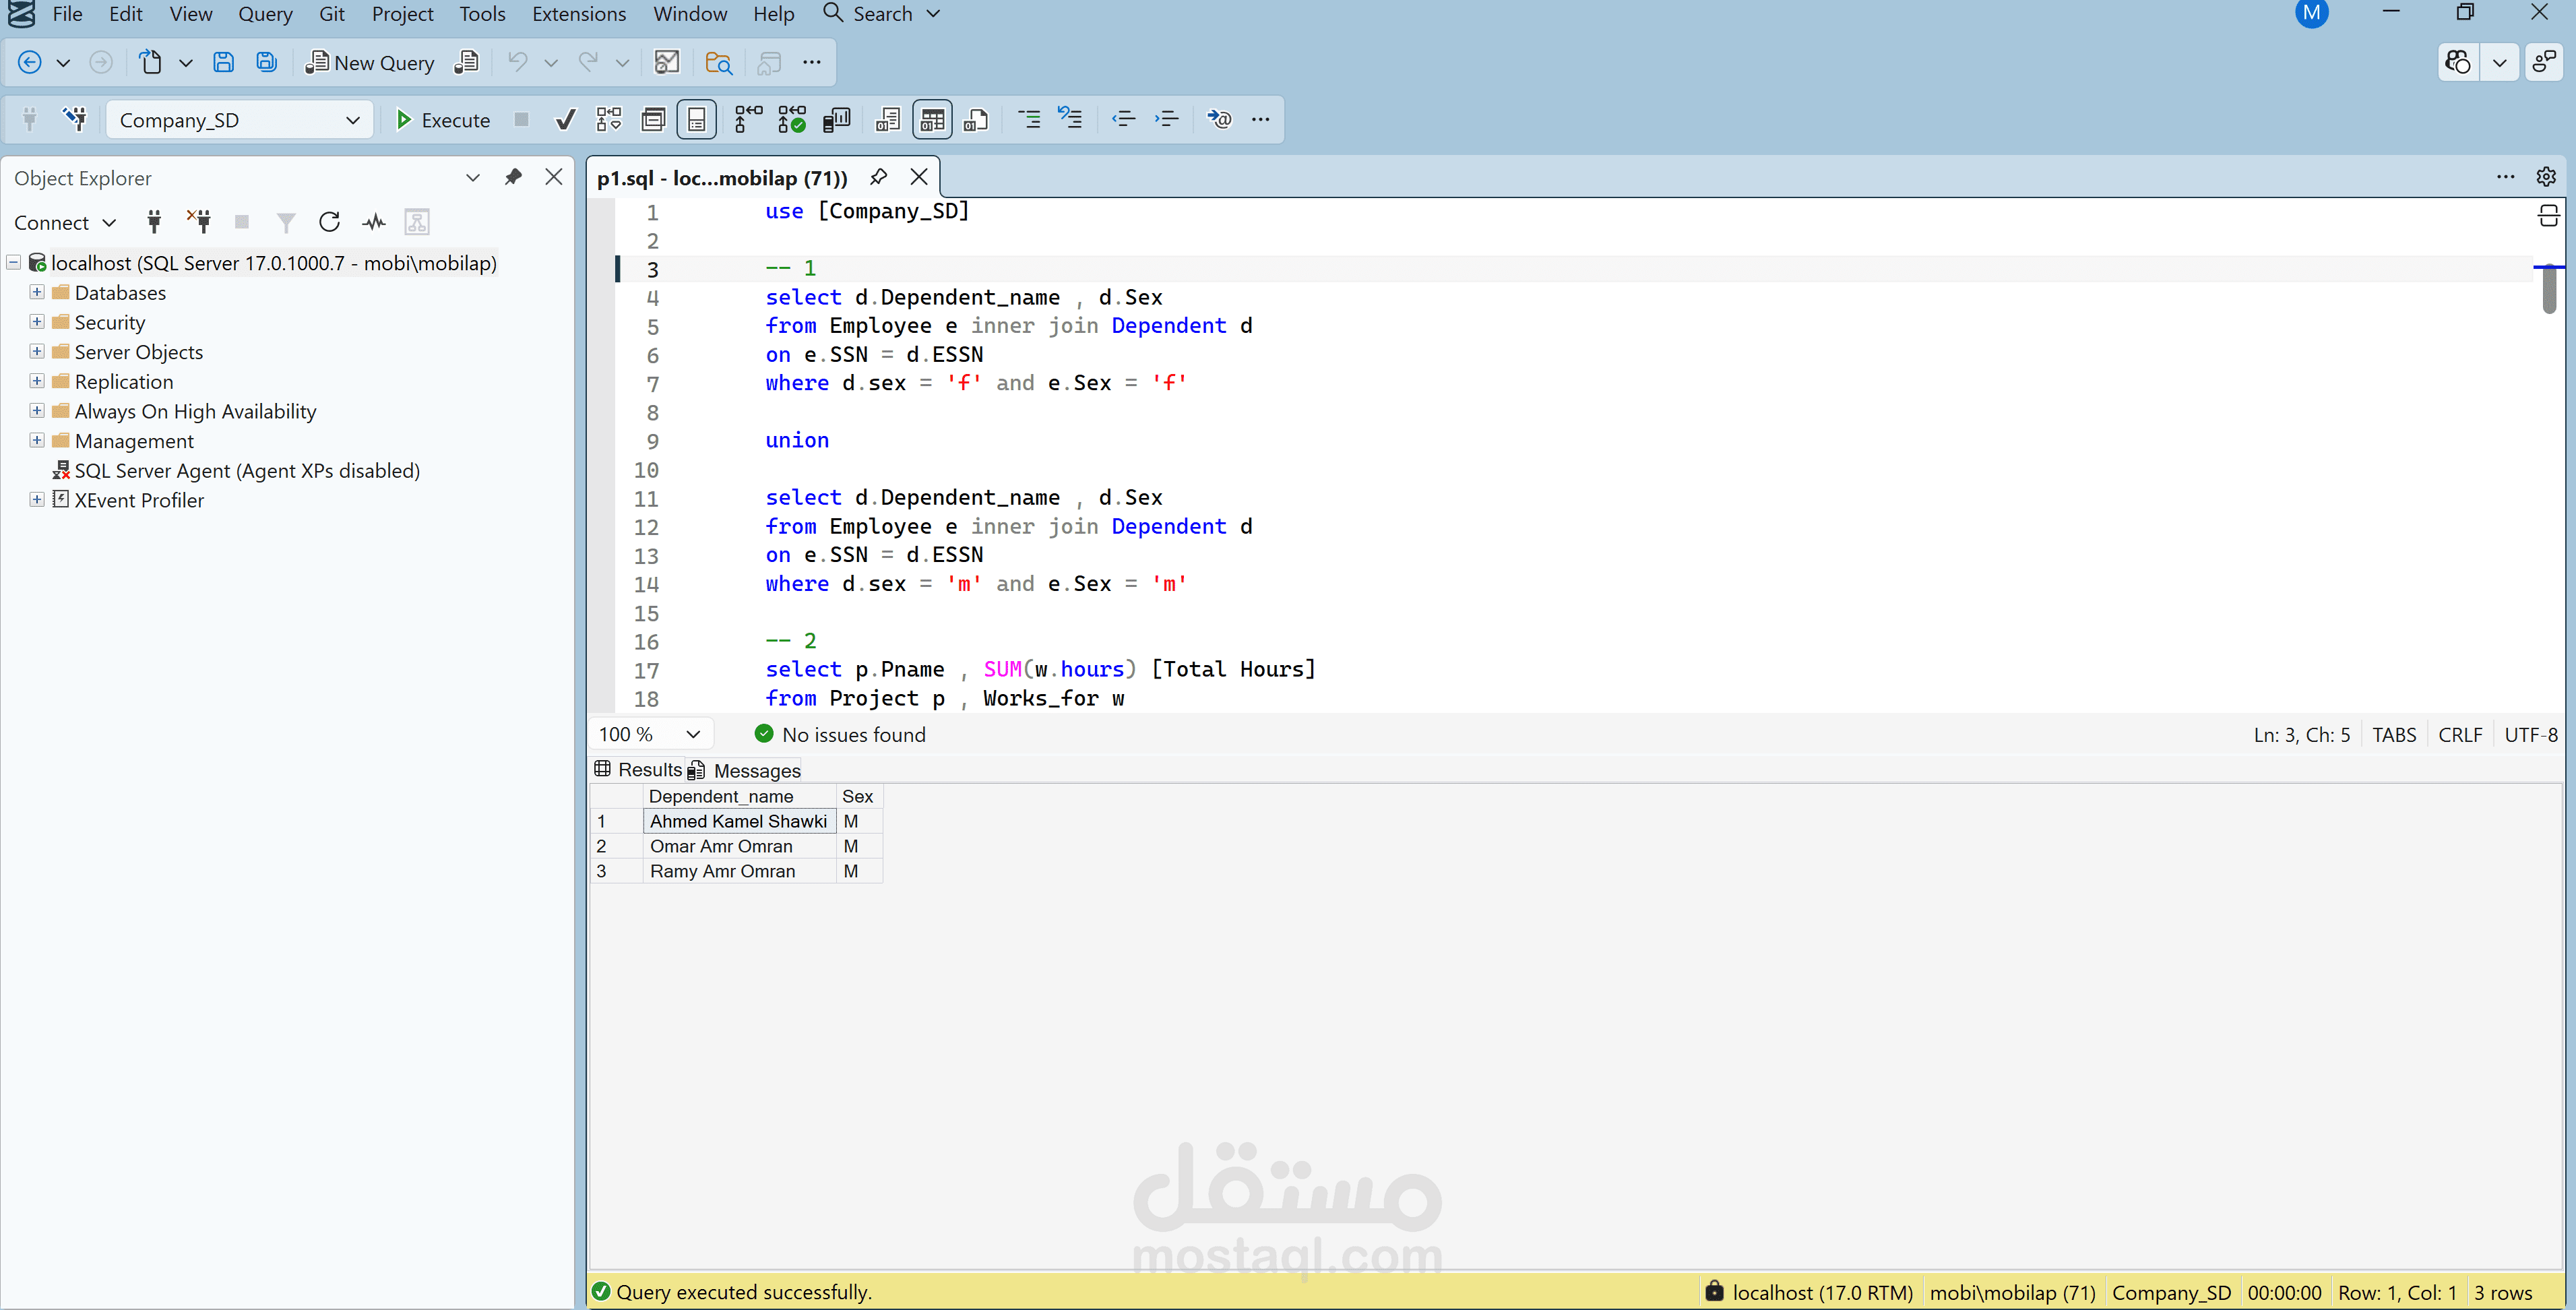Collapse the localhost server node
Image resolution: width=2576 pixels, height=1310 pixels.
click(x=14, y=262)
